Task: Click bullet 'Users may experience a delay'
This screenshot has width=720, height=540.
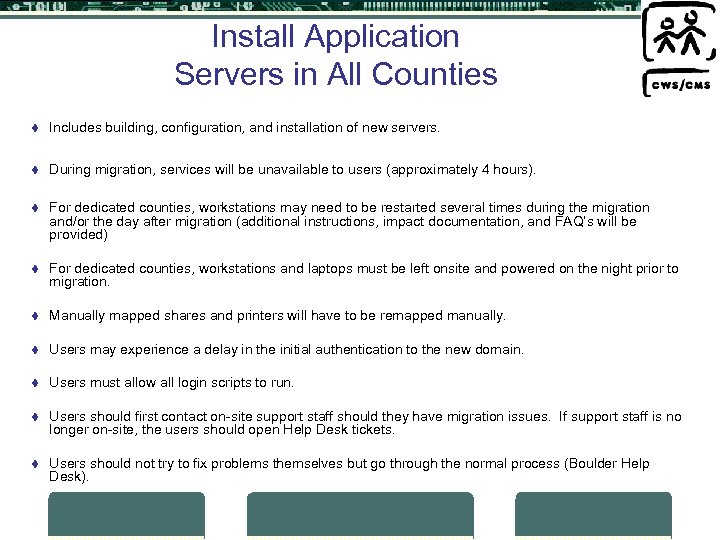Action: click(x=286, y=350)
